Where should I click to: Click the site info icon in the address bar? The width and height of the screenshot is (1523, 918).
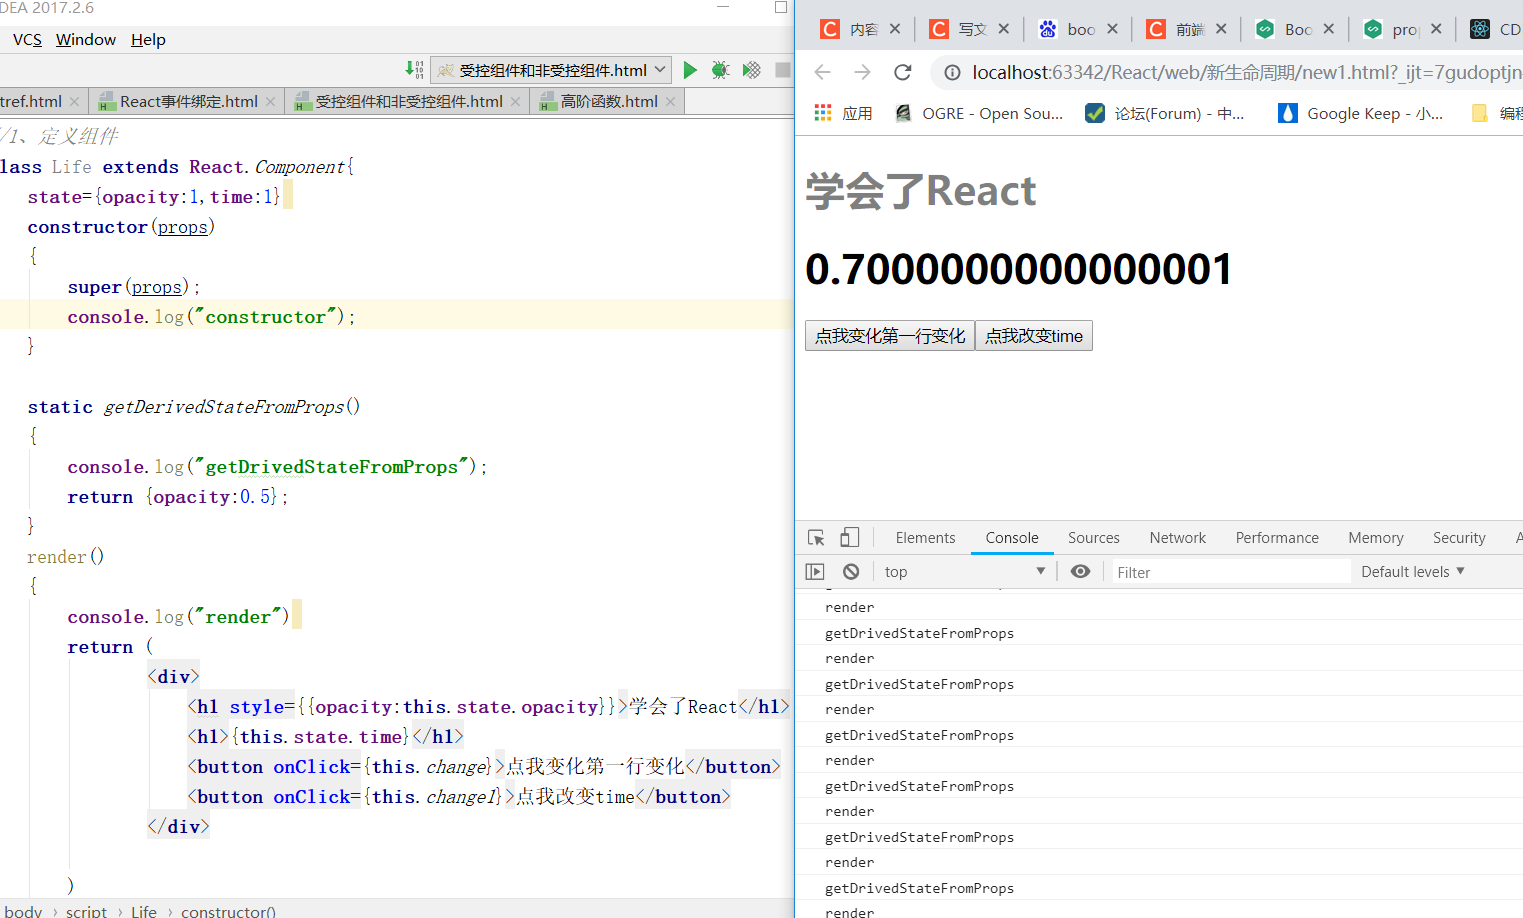click(x=953, y=72)
